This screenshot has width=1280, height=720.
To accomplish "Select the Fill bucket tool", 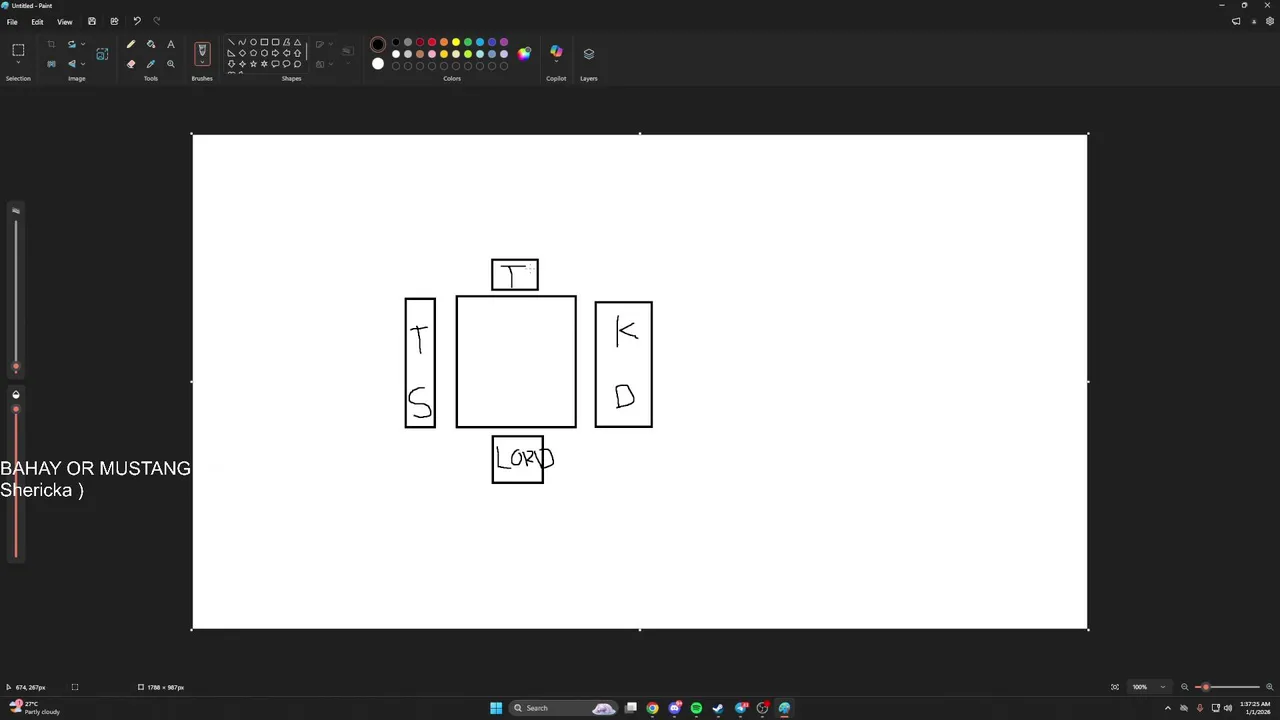I will coord(151,44).
